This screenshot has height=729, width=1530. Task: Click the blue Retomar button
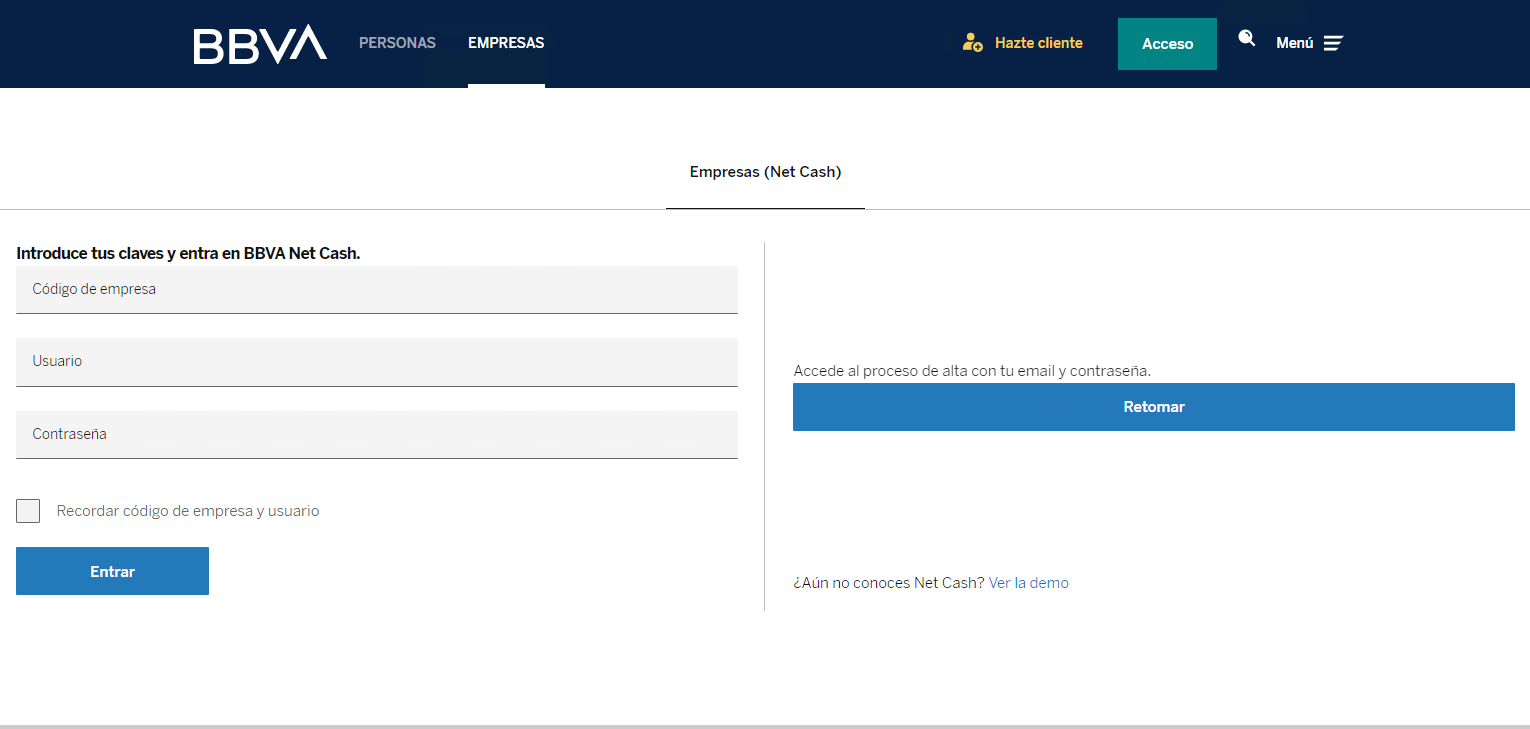(x=1153, y=407)
